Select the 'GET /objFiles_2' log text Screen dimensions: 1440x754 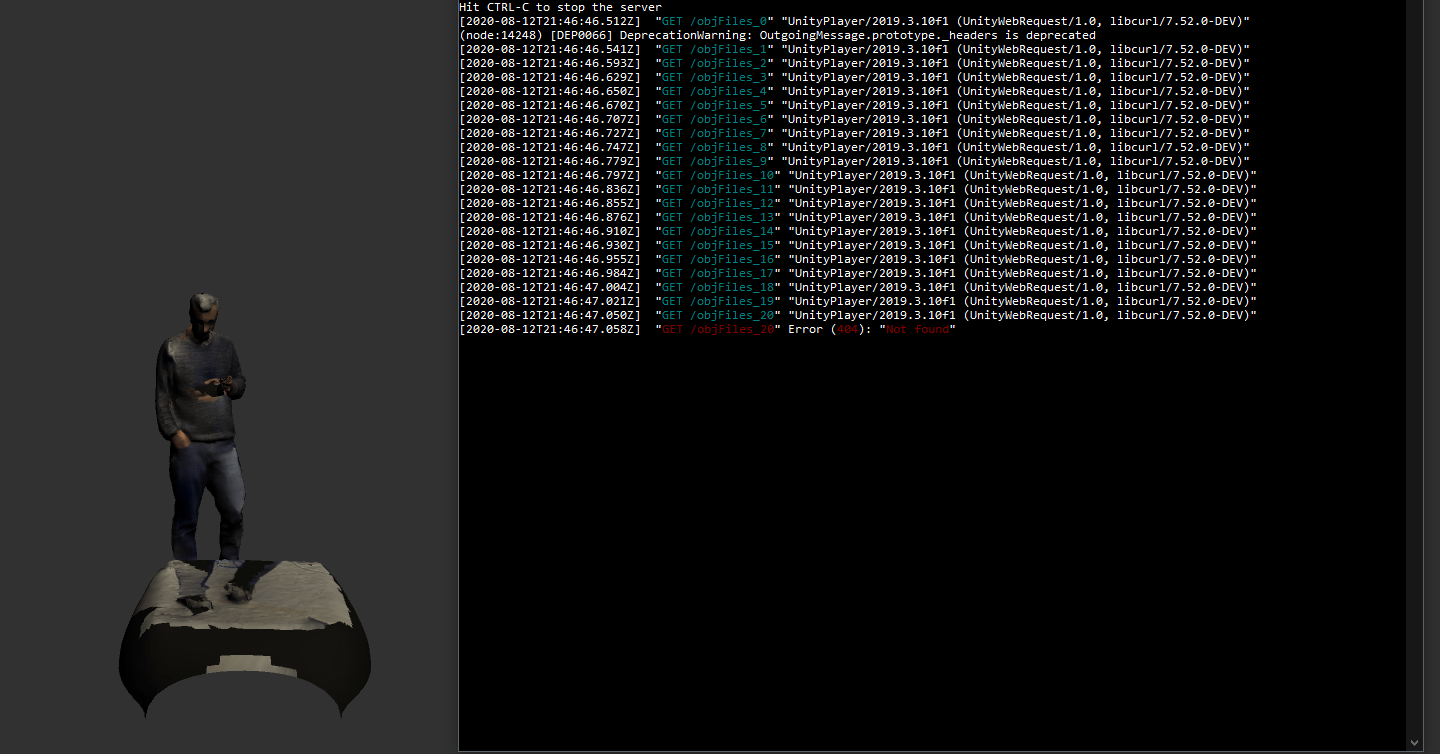pyautogui.click(x=714, y=63)
